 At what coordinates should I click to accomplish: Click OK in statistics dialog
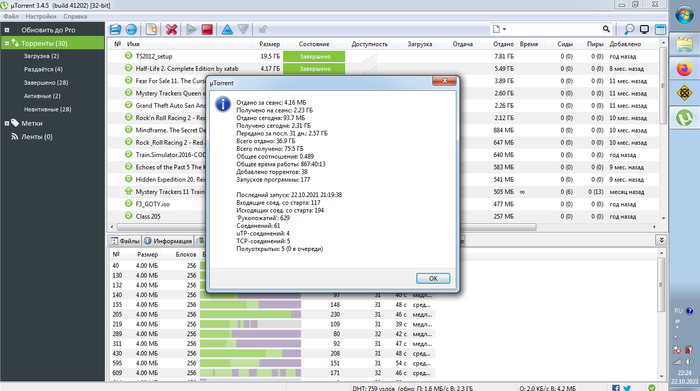click(x=433, y=278)
